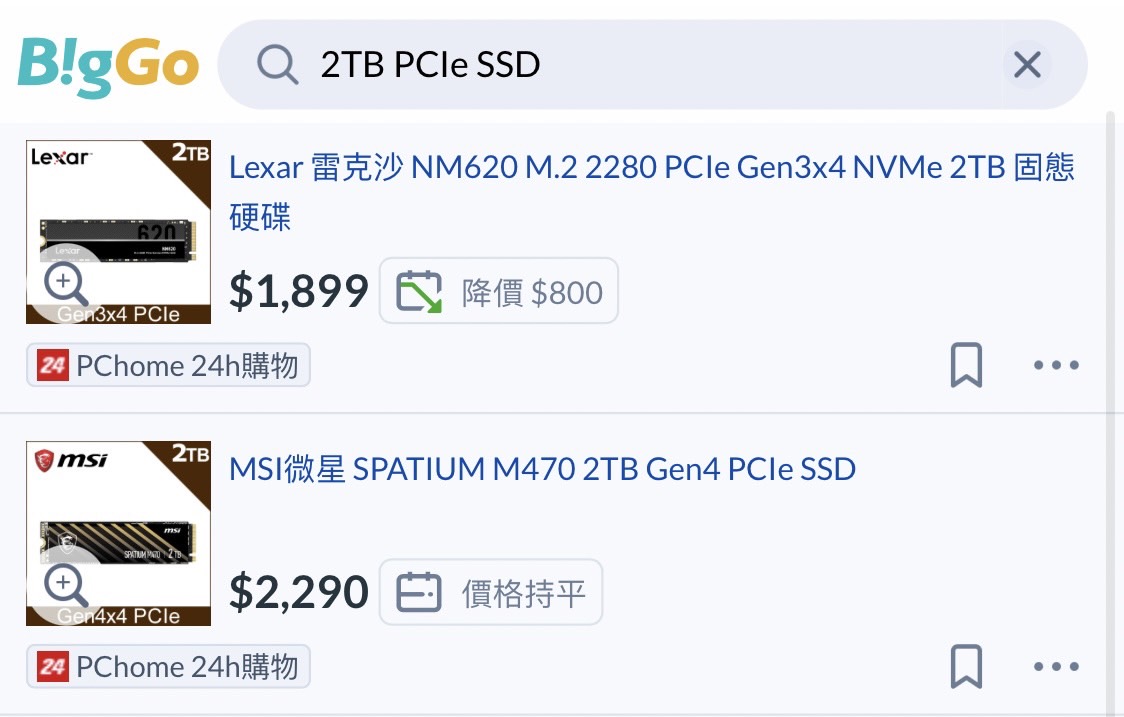This screenshot has width=1124, height=717.
Task: View the 價格持平 price history
Action: pyautogui.click(x=491, y=593)
